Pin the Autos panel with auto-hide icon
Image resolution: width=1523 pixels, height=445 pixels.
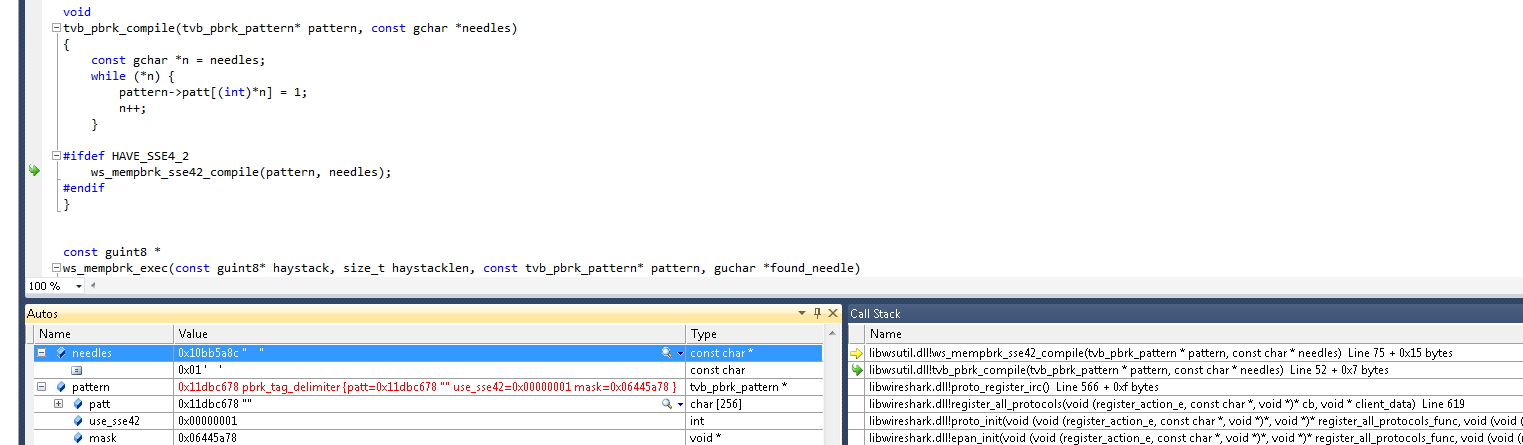816,314
